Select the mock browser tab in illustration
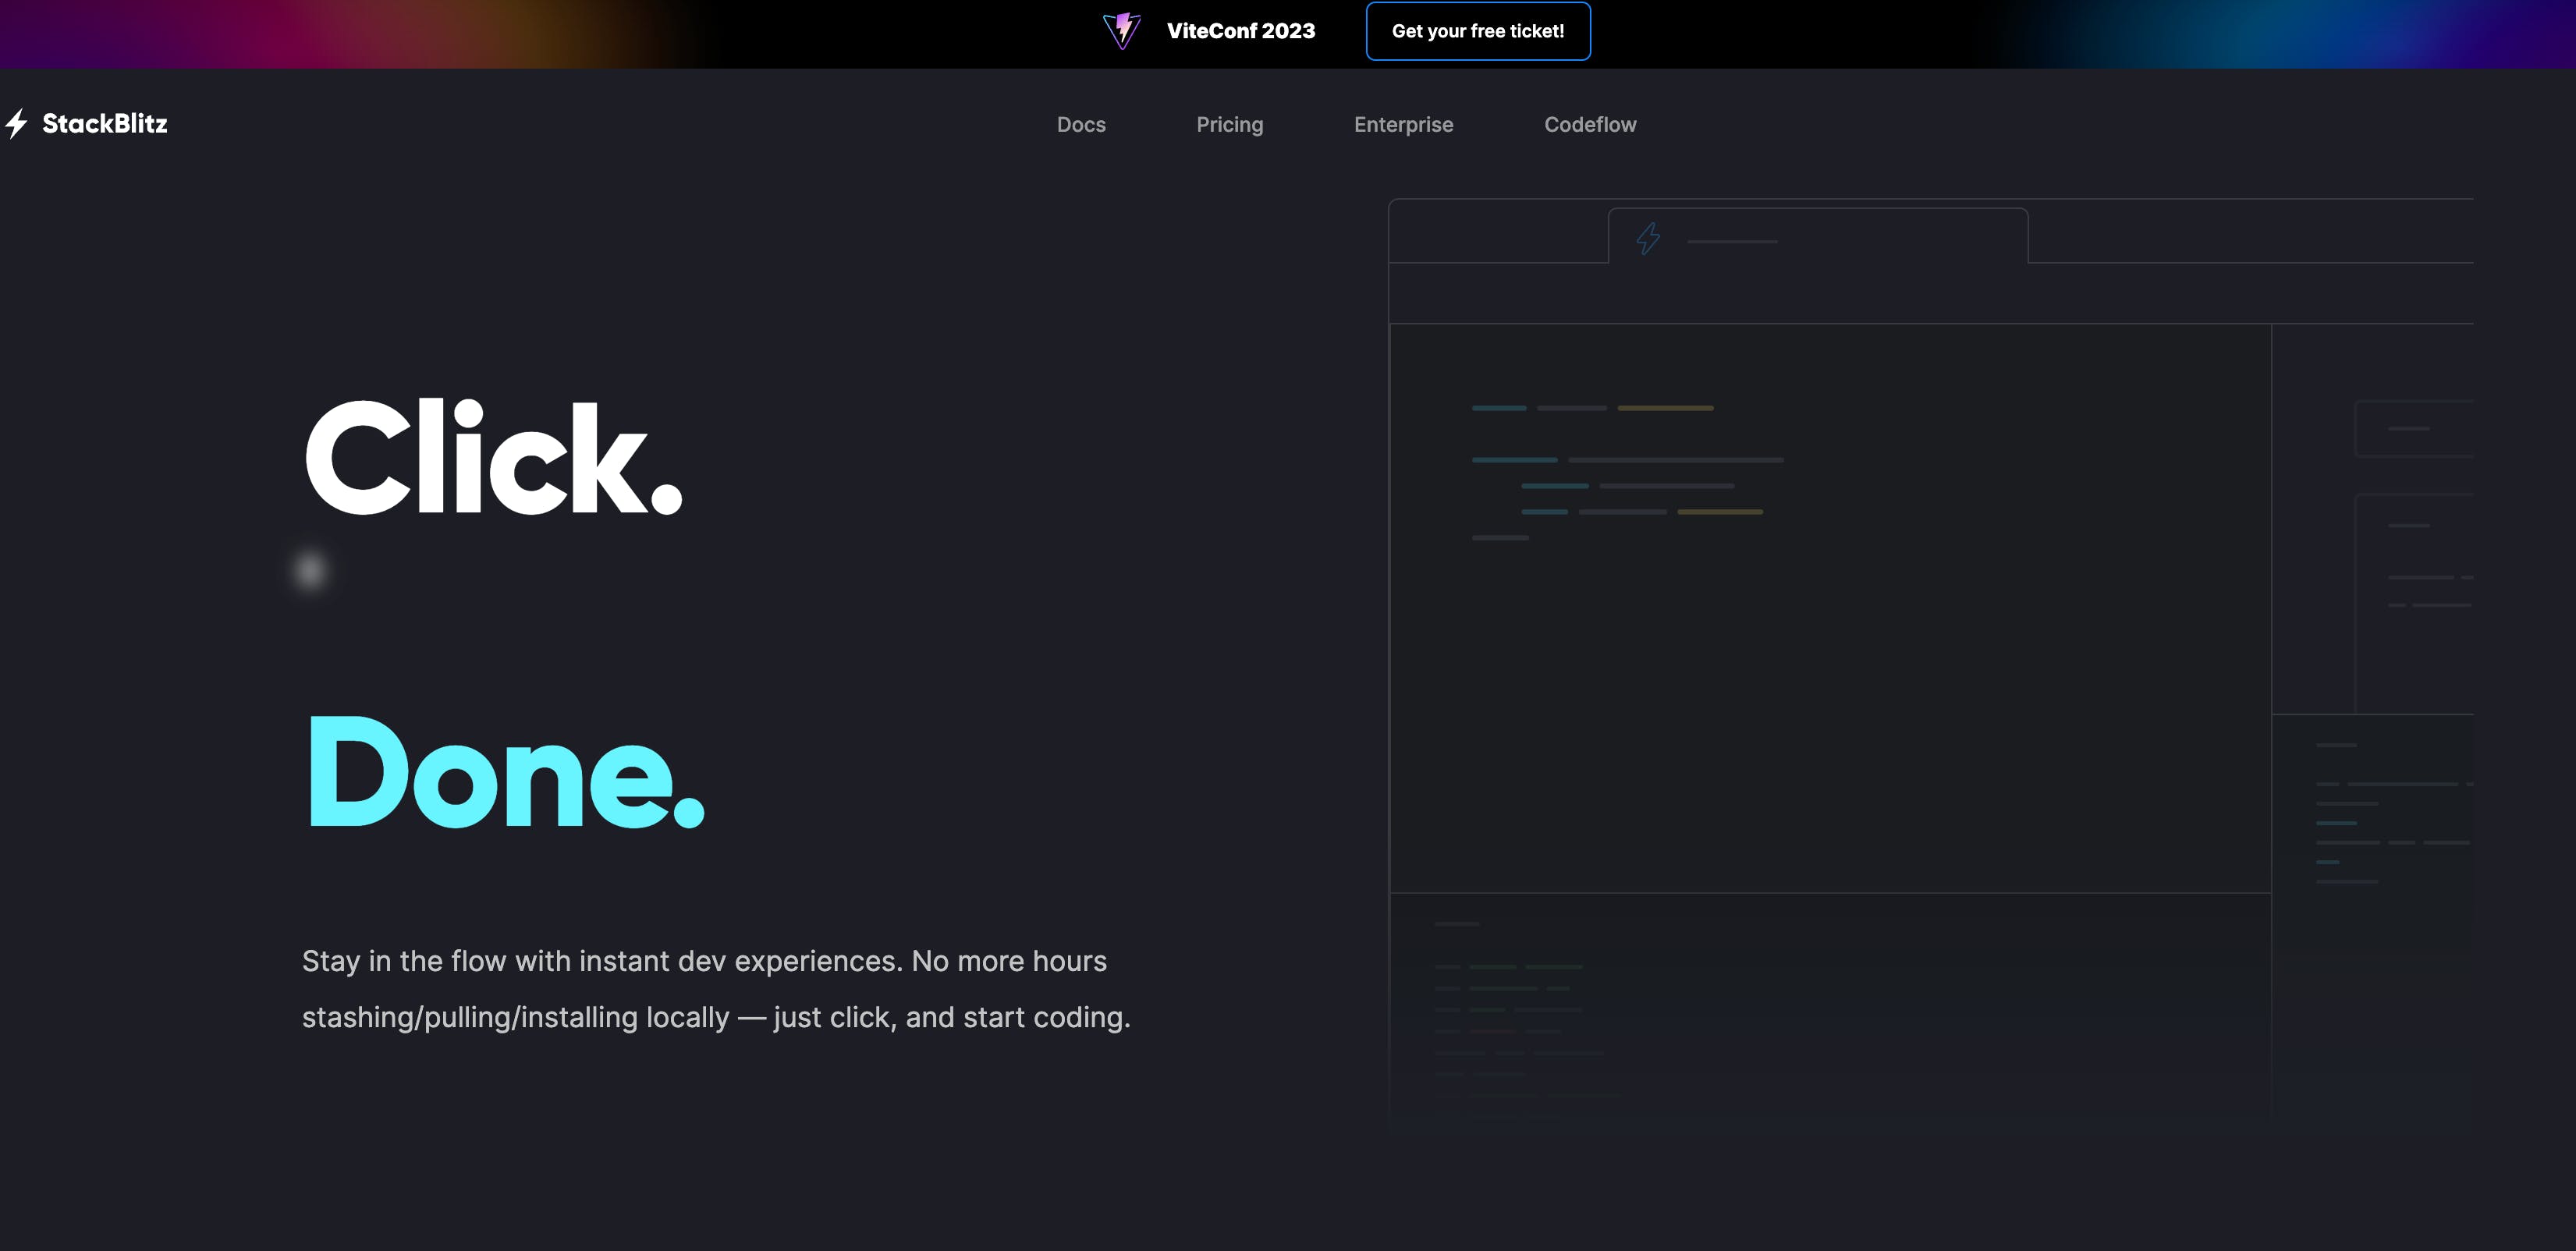The image size is (2576, 1251). coord(1850,237)
